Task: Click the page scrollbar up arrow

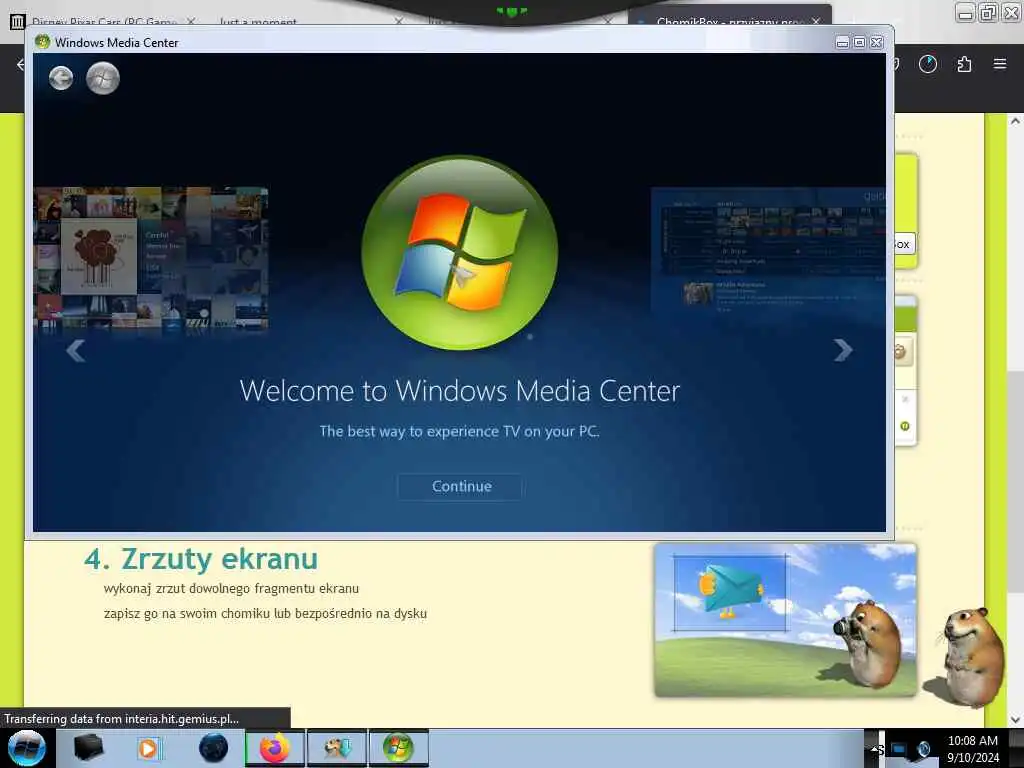Action: [x=1014, y=121]
